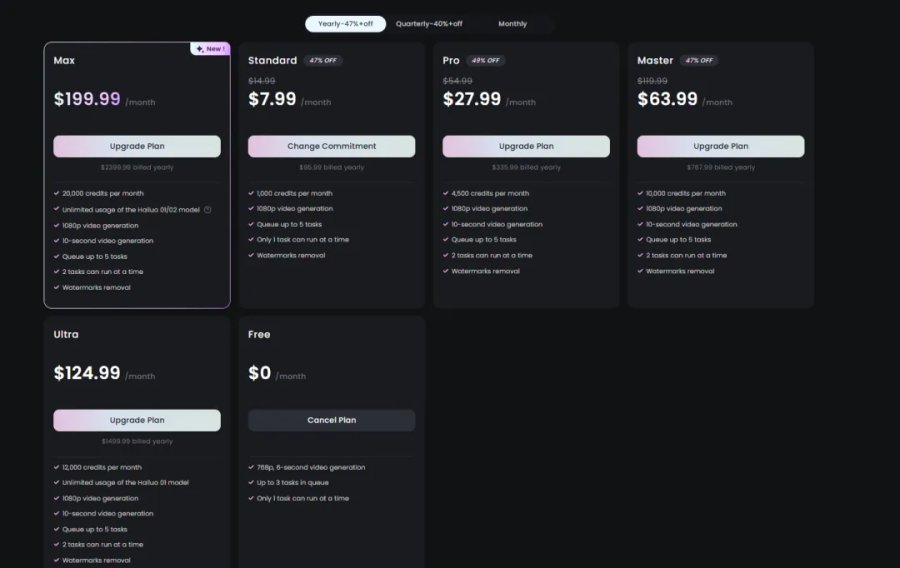Click the Free plan $0 price
Image resolution: width=900 pixels, height=568 pixels.
[x=260, y=373]
